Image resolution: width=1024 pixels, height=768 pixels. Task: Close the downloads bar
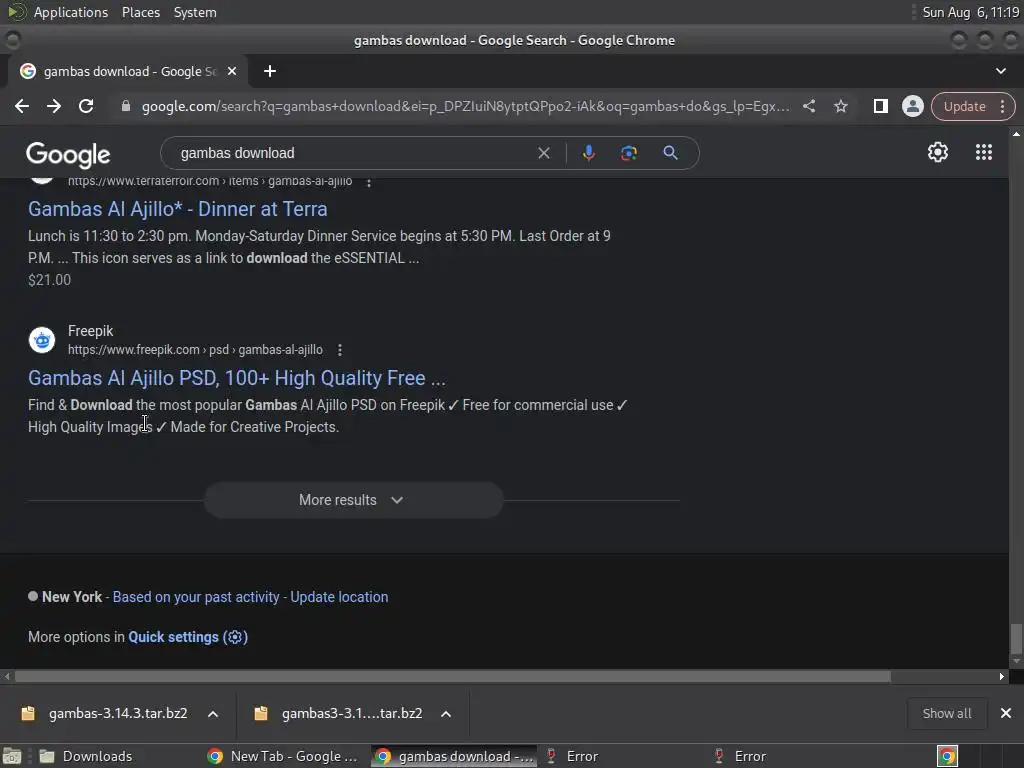coord(1006,713)
